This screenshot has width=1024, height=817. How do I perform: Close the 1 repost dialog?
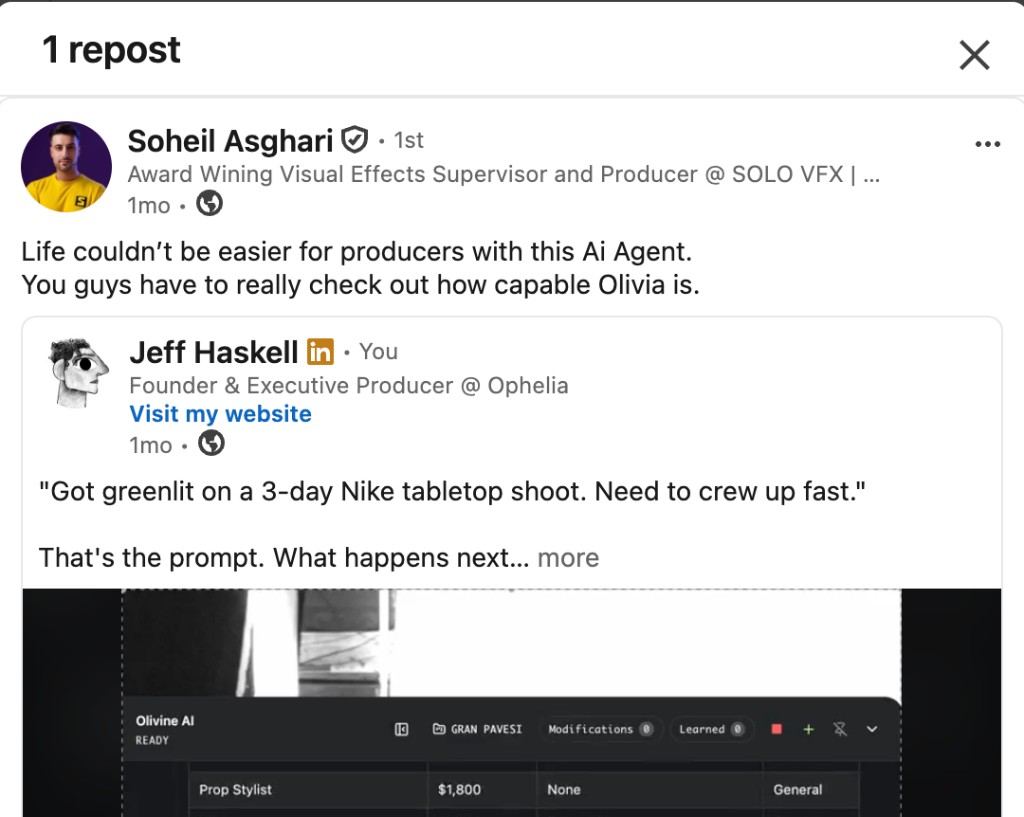(974, 55)
